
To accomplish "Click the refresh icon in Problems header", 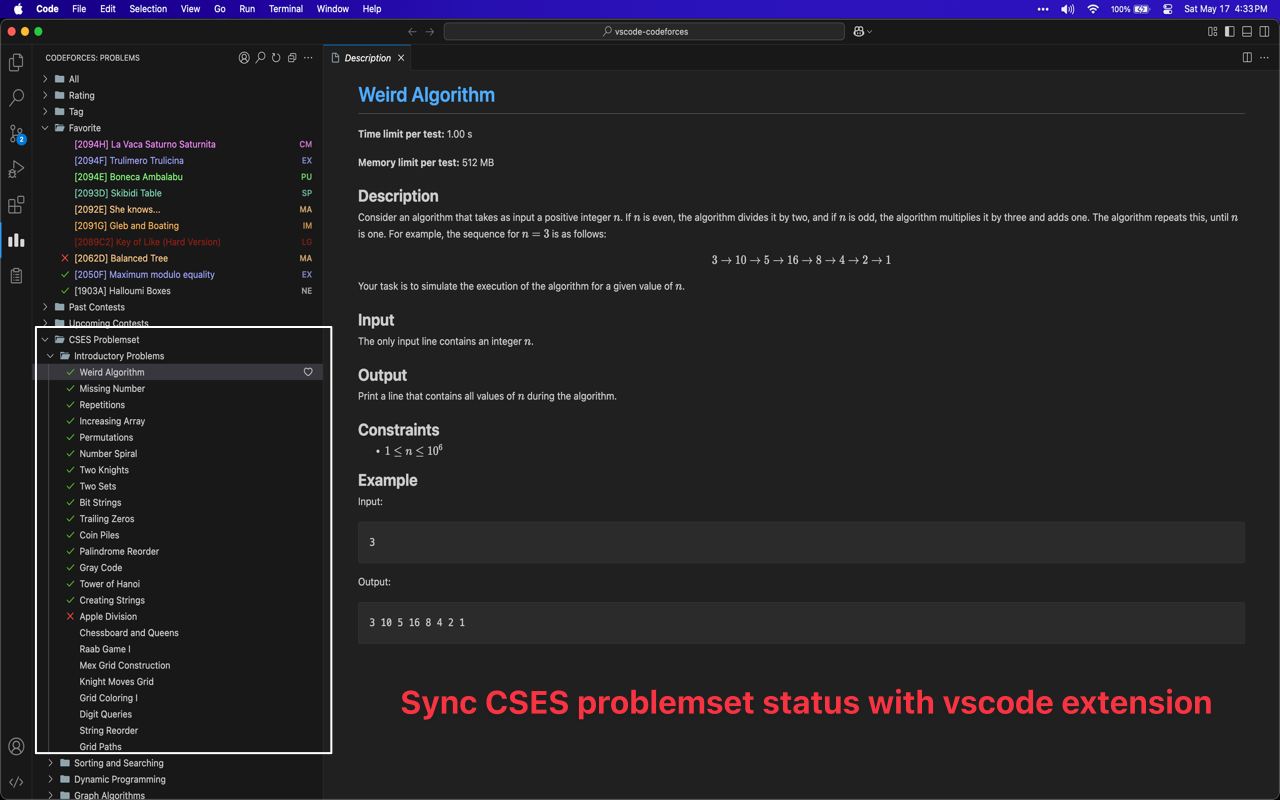I will point(276,58).
